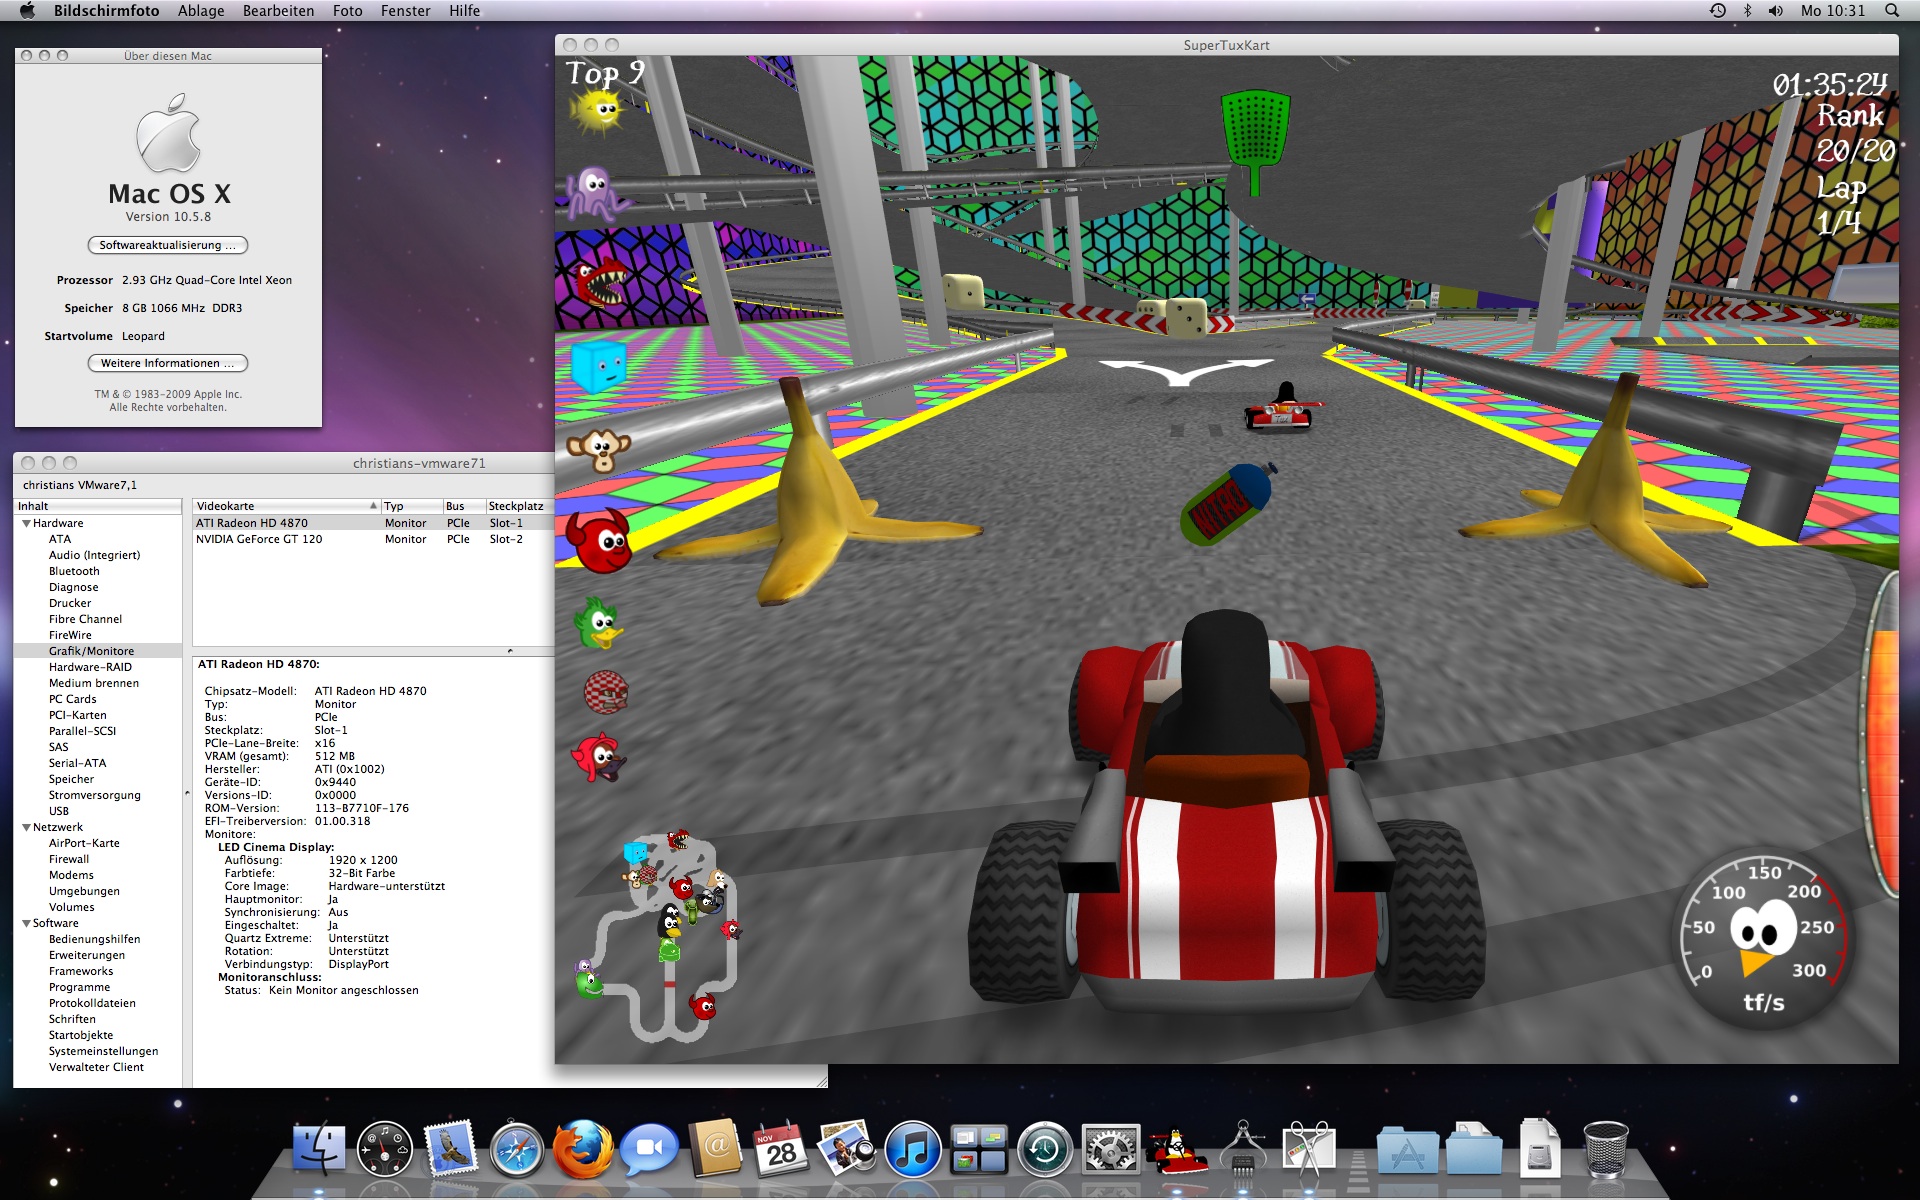
Task: Select FireWire in sidebar
Action: 98,635
